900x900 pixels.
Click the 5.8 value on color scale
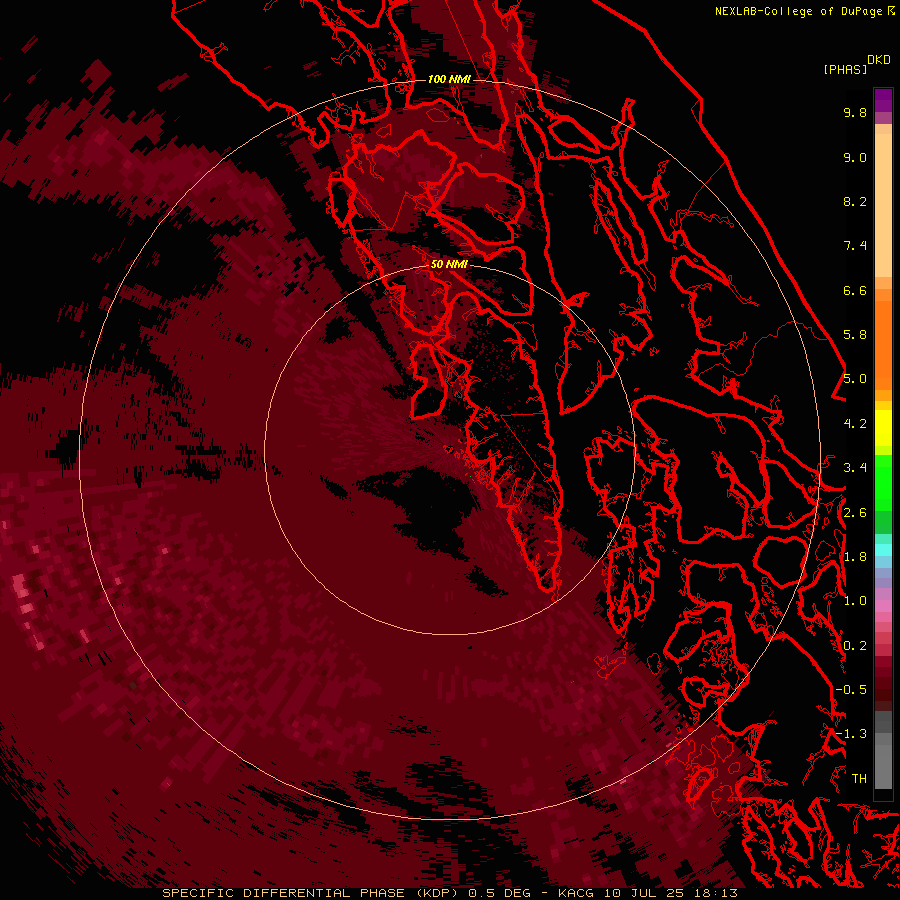[855, 335]
